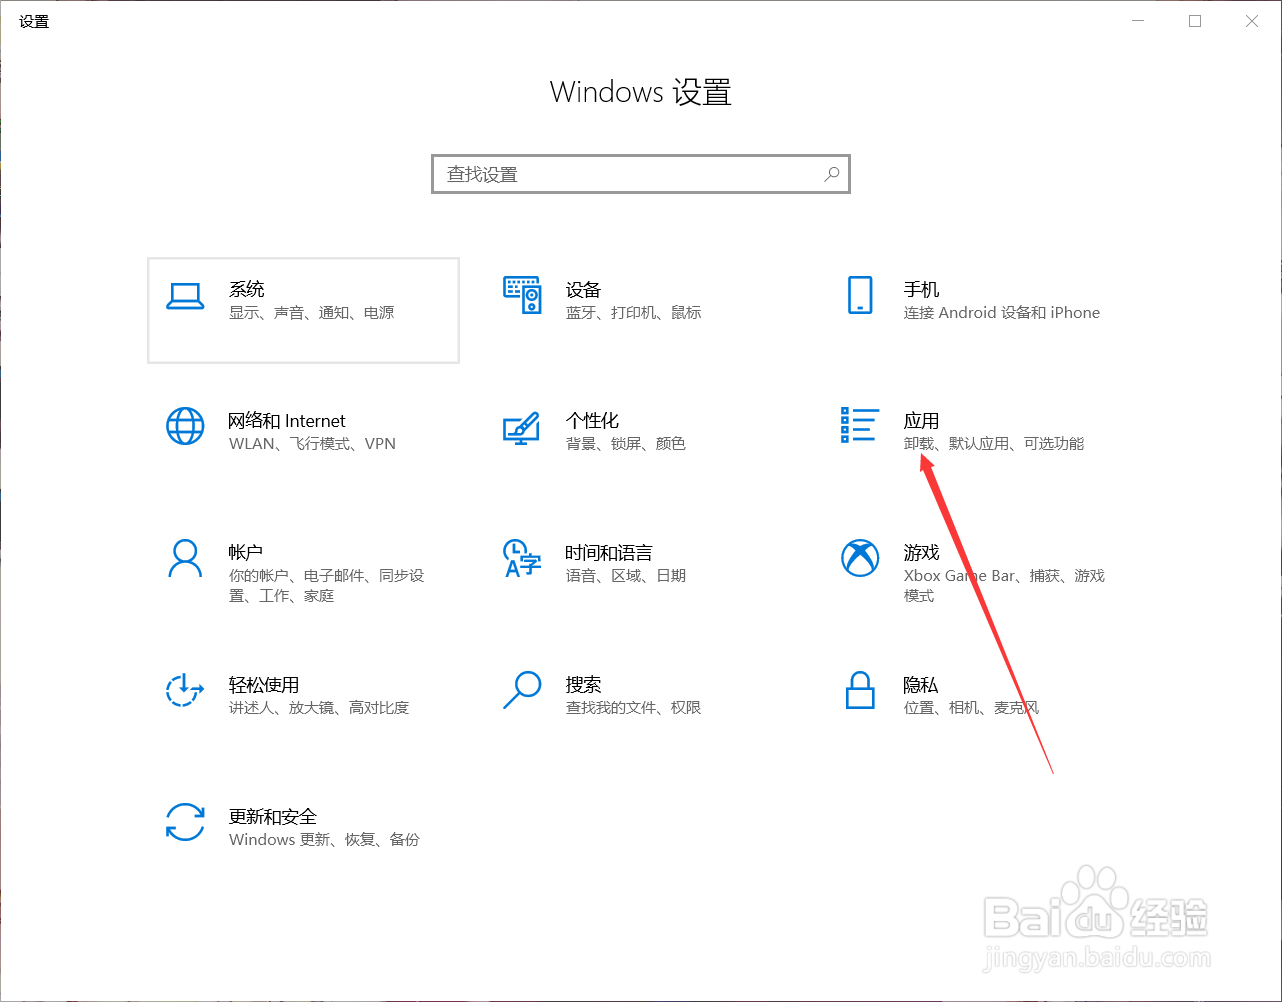Click text WLAN、飞行模式、VPN
This screenshot has width=1282, height=1002.
coord(312,444)
